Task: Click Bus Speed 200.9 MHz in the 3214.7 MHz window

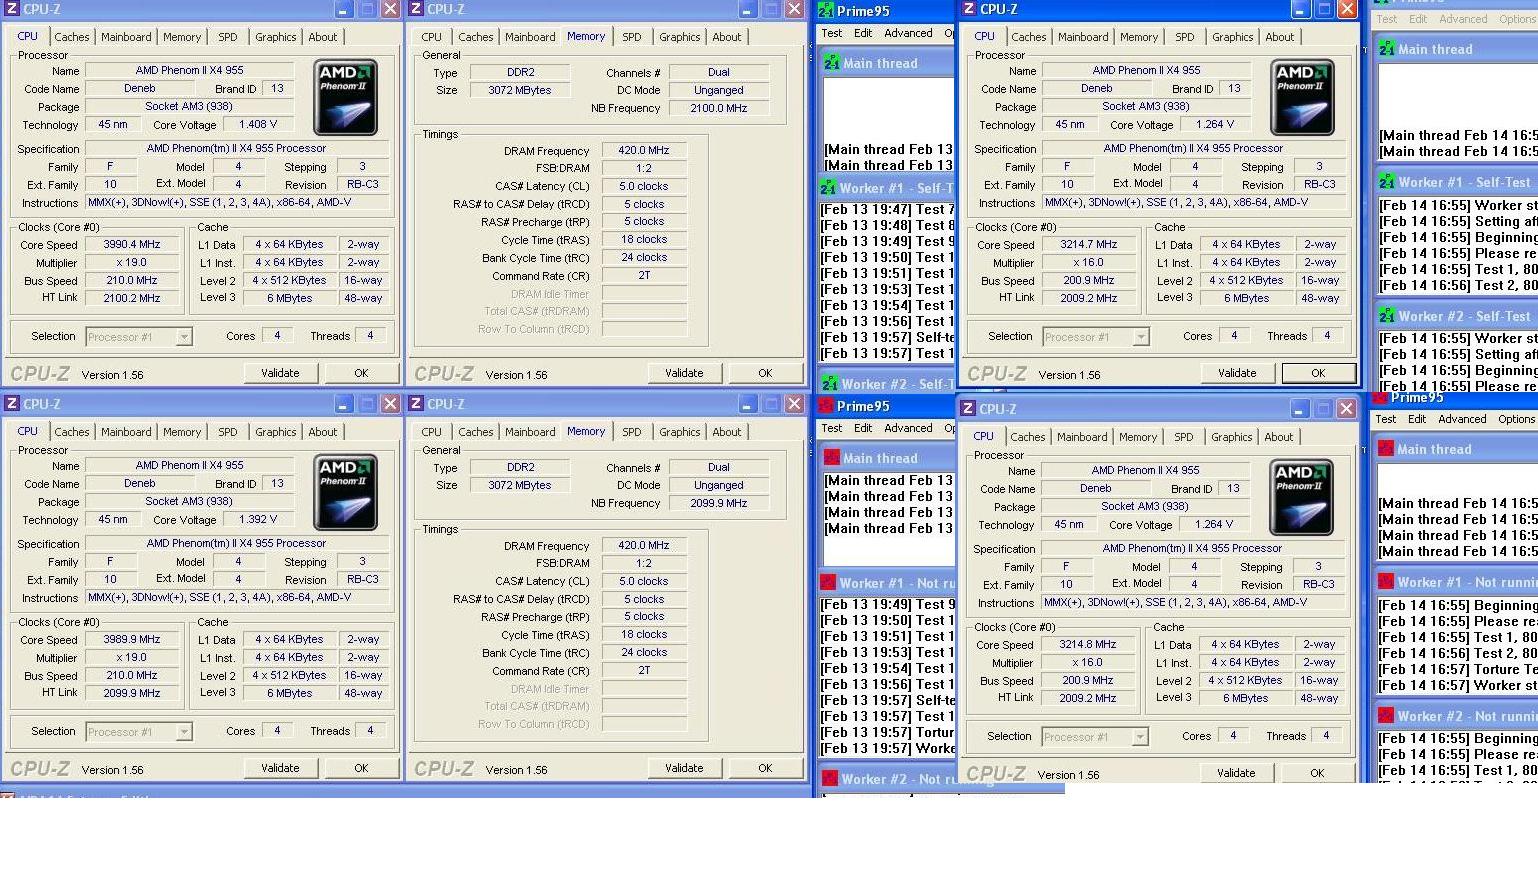Action: click(1089, 280)
